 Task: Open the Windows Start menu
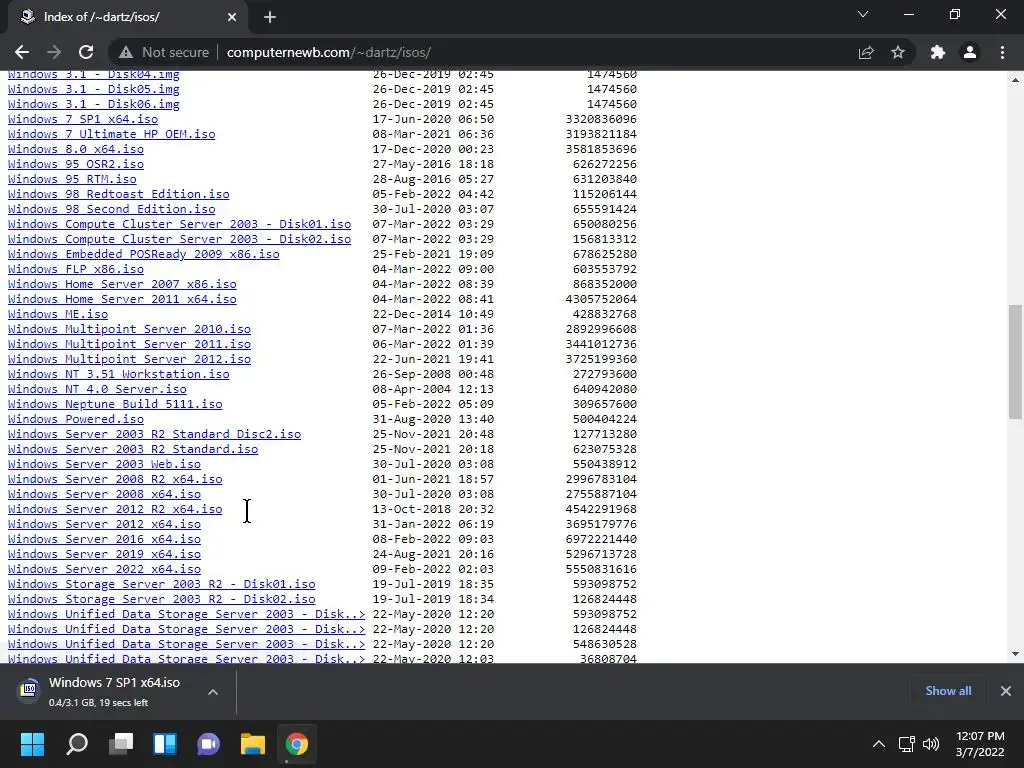coord(32,744)
